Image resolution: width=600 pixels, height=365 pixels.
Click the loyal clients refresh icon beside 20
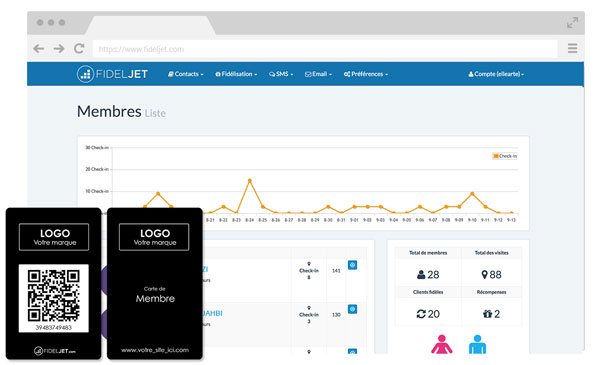tap(421, 314)
